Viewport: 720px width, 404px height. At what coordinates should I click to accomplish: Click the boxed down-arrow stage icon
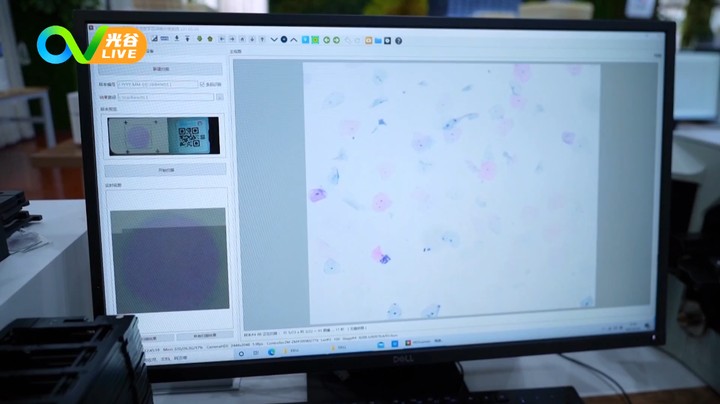click(252, 39)
